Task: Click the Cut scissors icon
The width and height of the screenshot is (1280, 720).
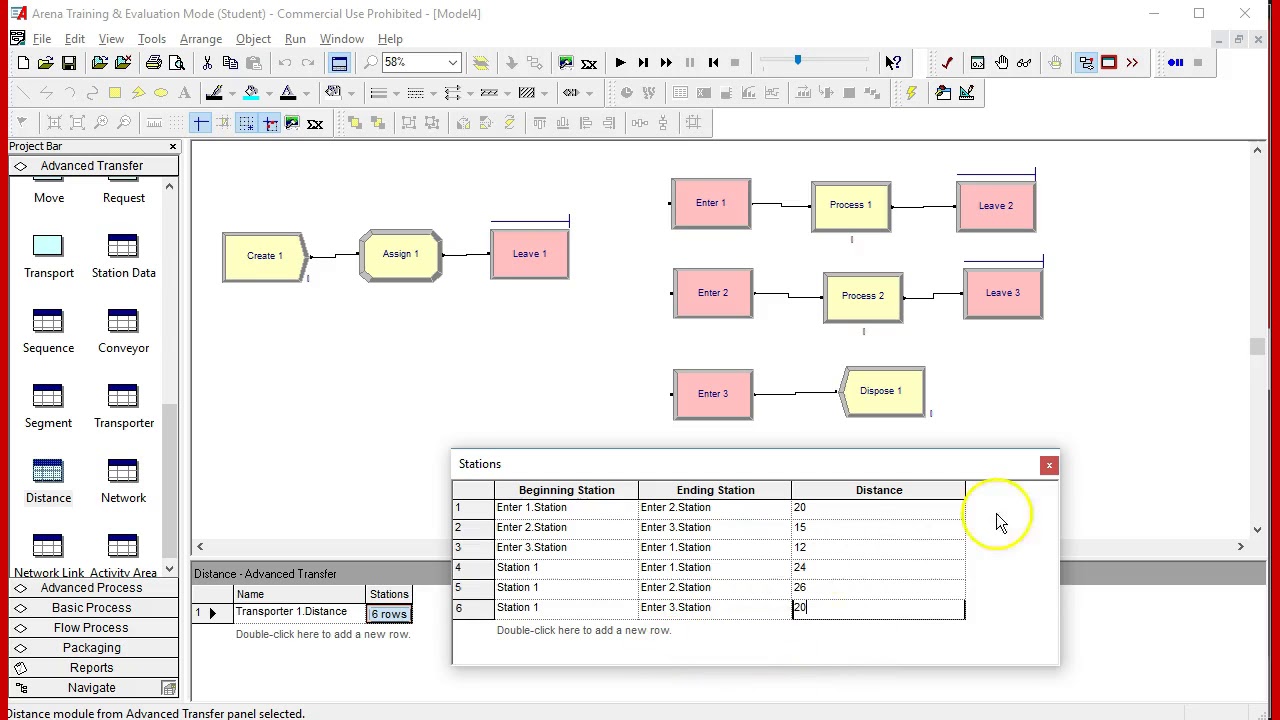Action: [207, 63]
